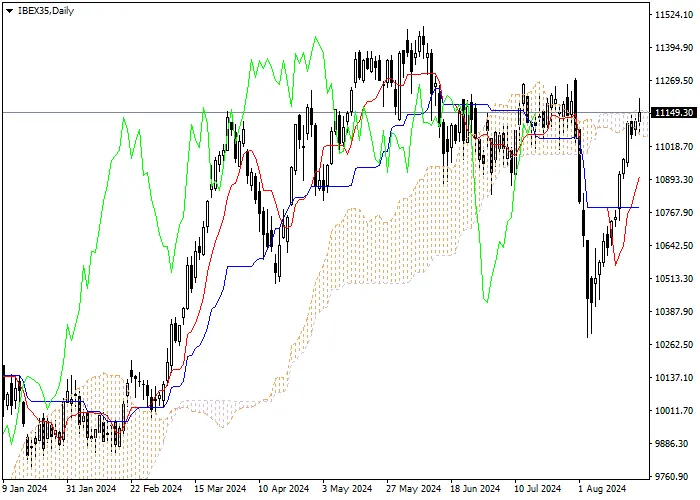The width and height of the screenshot is (700, 500).
Task: Click the IBEX35,Daily chart title
Action: (x=46, y=11)
